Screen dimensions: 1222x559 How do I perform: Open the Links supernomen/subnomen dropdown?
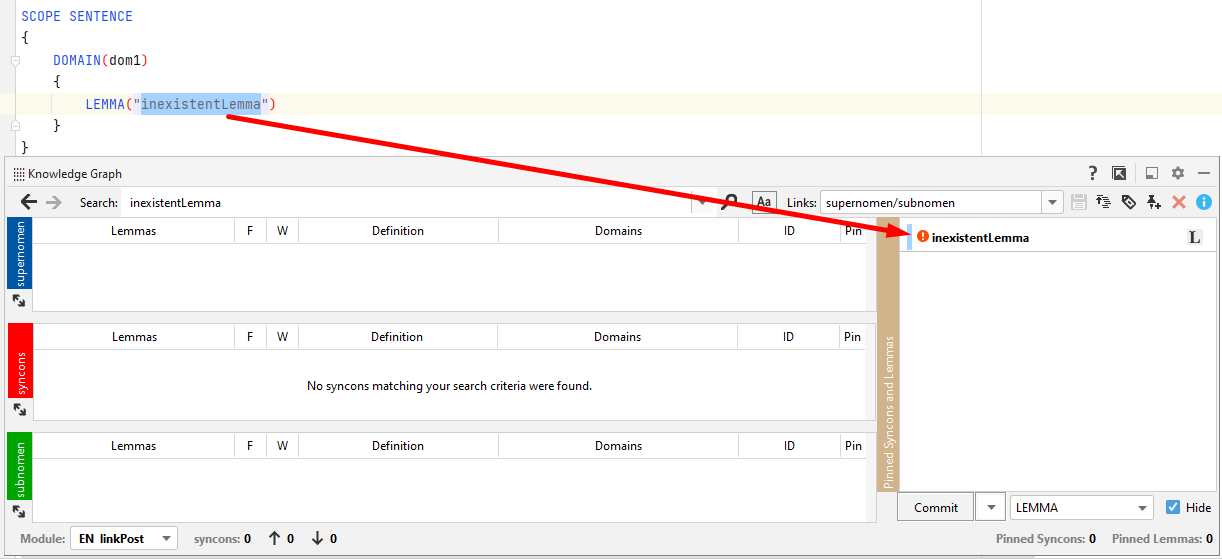tap(1052, 203)
